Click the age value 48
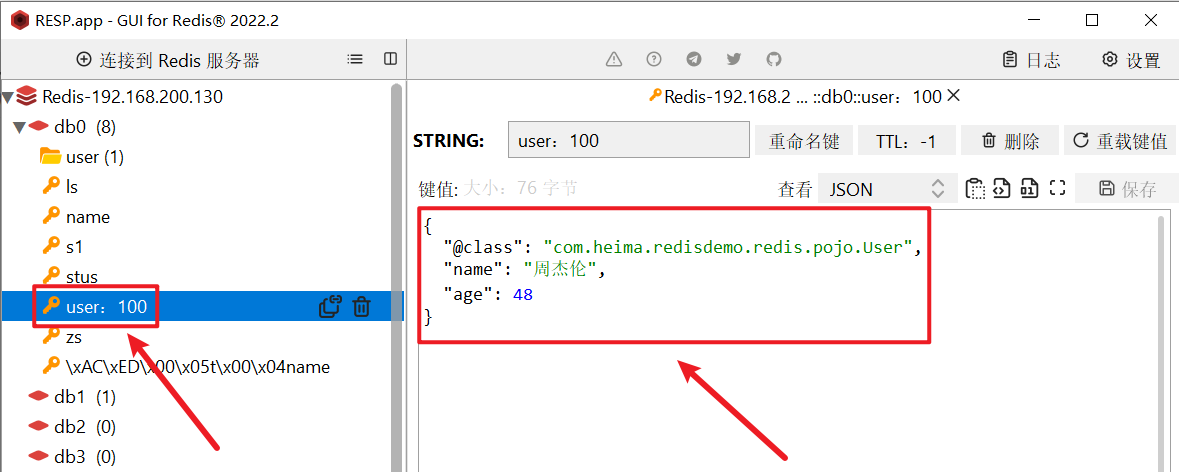This screenshot has width=1179, height=472. point(523,295)
